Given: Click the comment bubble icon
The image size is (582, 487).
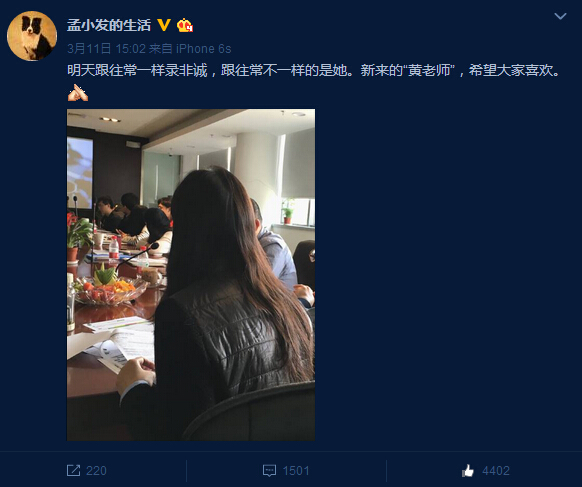Looking at the screenshot, I should tap(269, 471).
